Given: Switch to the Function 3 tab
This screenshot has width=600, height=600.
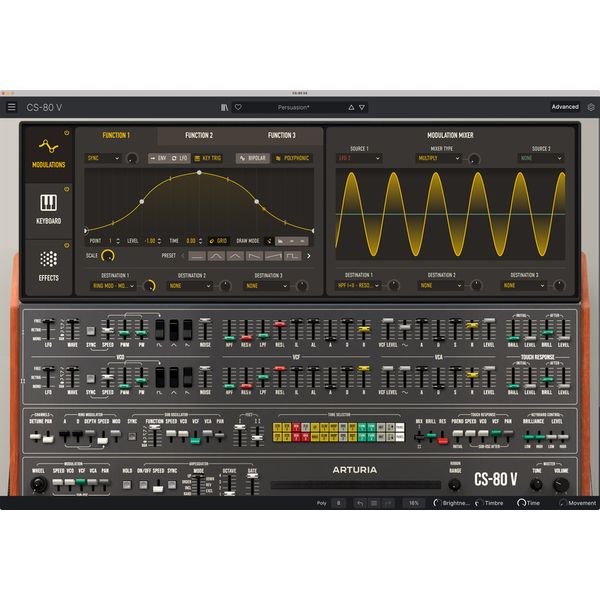Looking at the screenshot, I should pyautogui.click(x=282, y=135).
